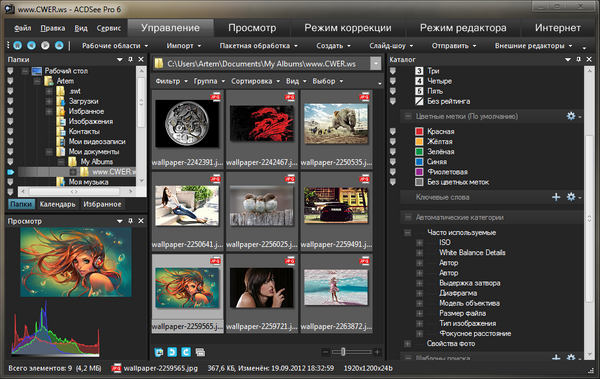Select Загрузки folder in tree
The height and width of the screenshot is (379, 600).
coord(83,101)
